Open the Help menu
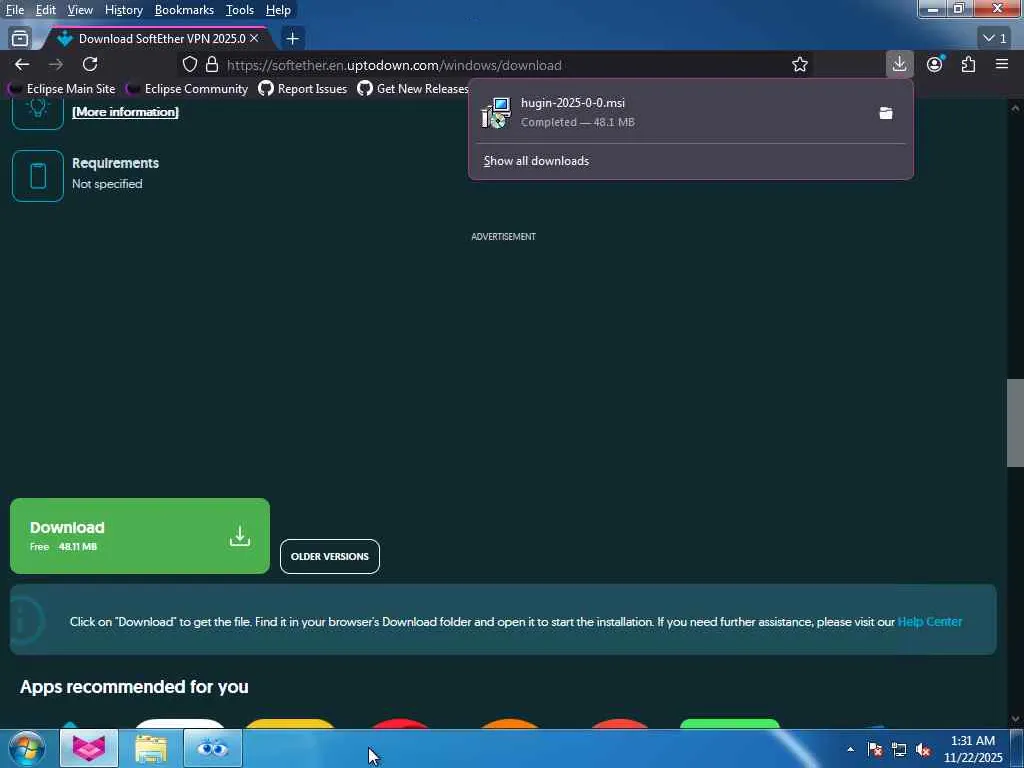Image resolution: width=1024 pixels, height=768 pixels. pyautogui.click(x=278, y=10)
